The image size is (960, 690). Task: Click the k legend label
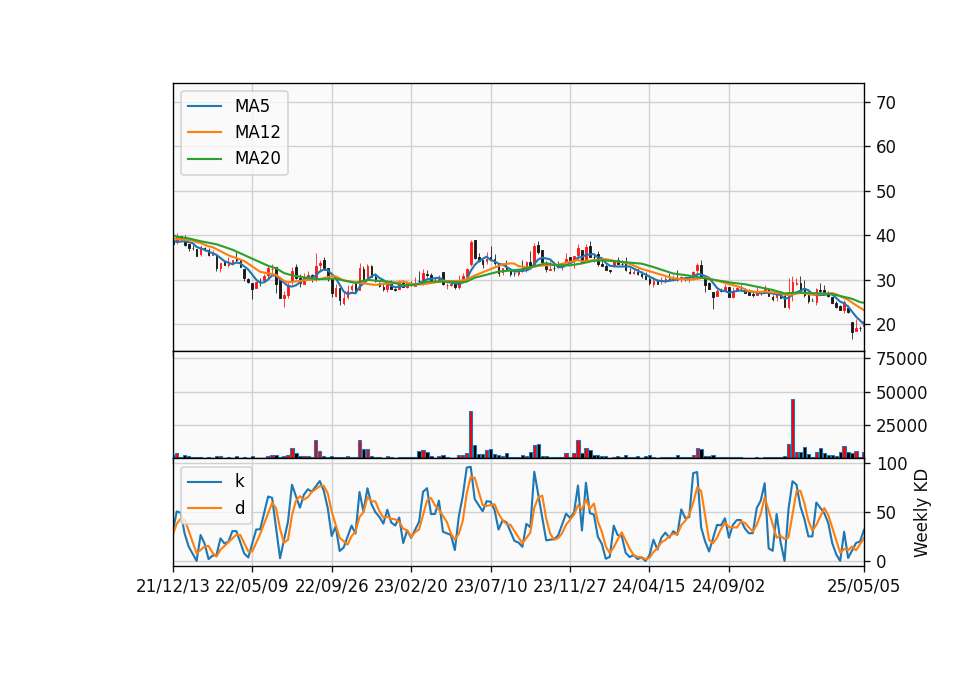pos(239,481)
